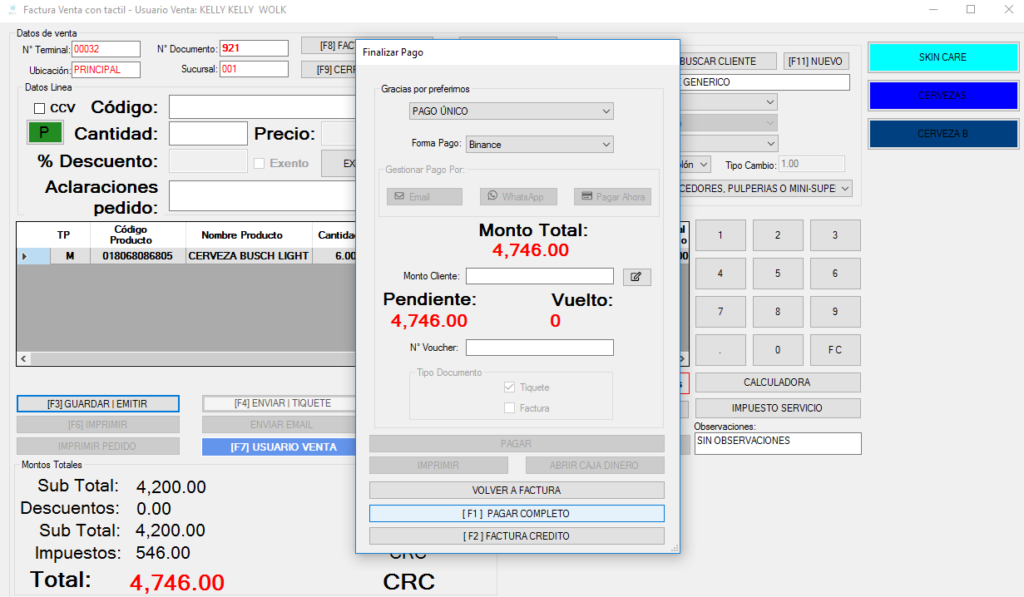Expand the Forma Pago Binance dropdown
The image size is (1024, 597).
539,145
